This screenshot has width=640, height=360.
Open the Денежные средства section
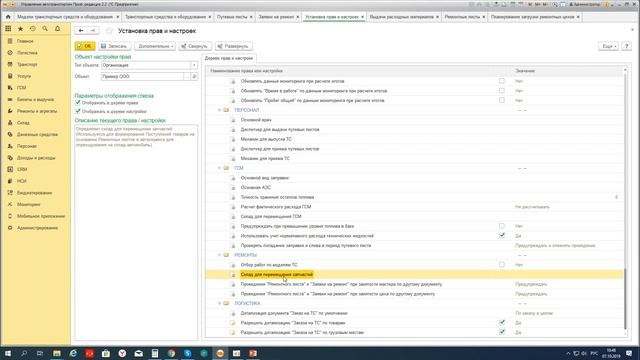[x=37, y=134]
